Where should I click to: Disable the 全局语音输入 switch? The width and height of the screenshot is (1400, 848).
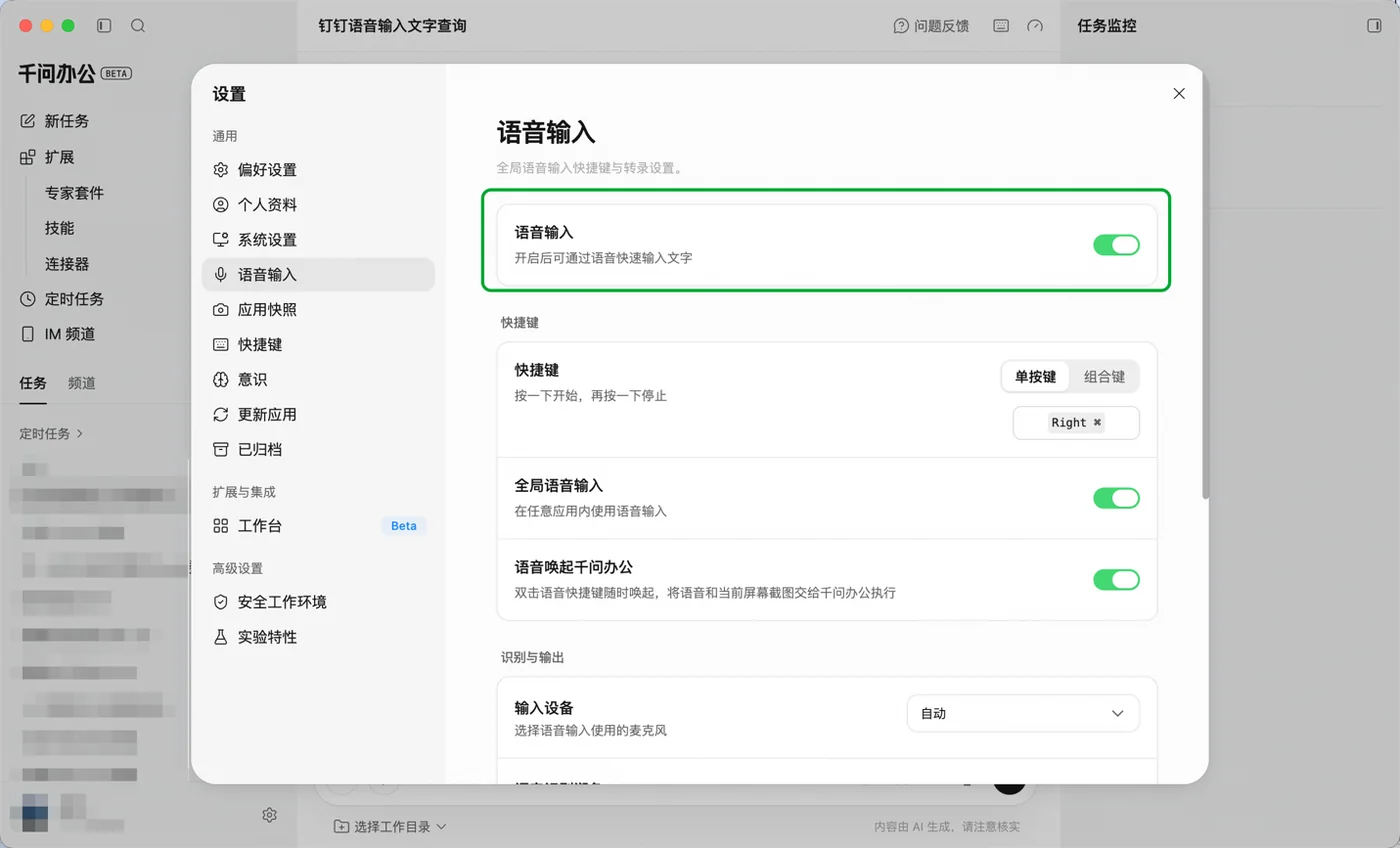(1116, 498)
